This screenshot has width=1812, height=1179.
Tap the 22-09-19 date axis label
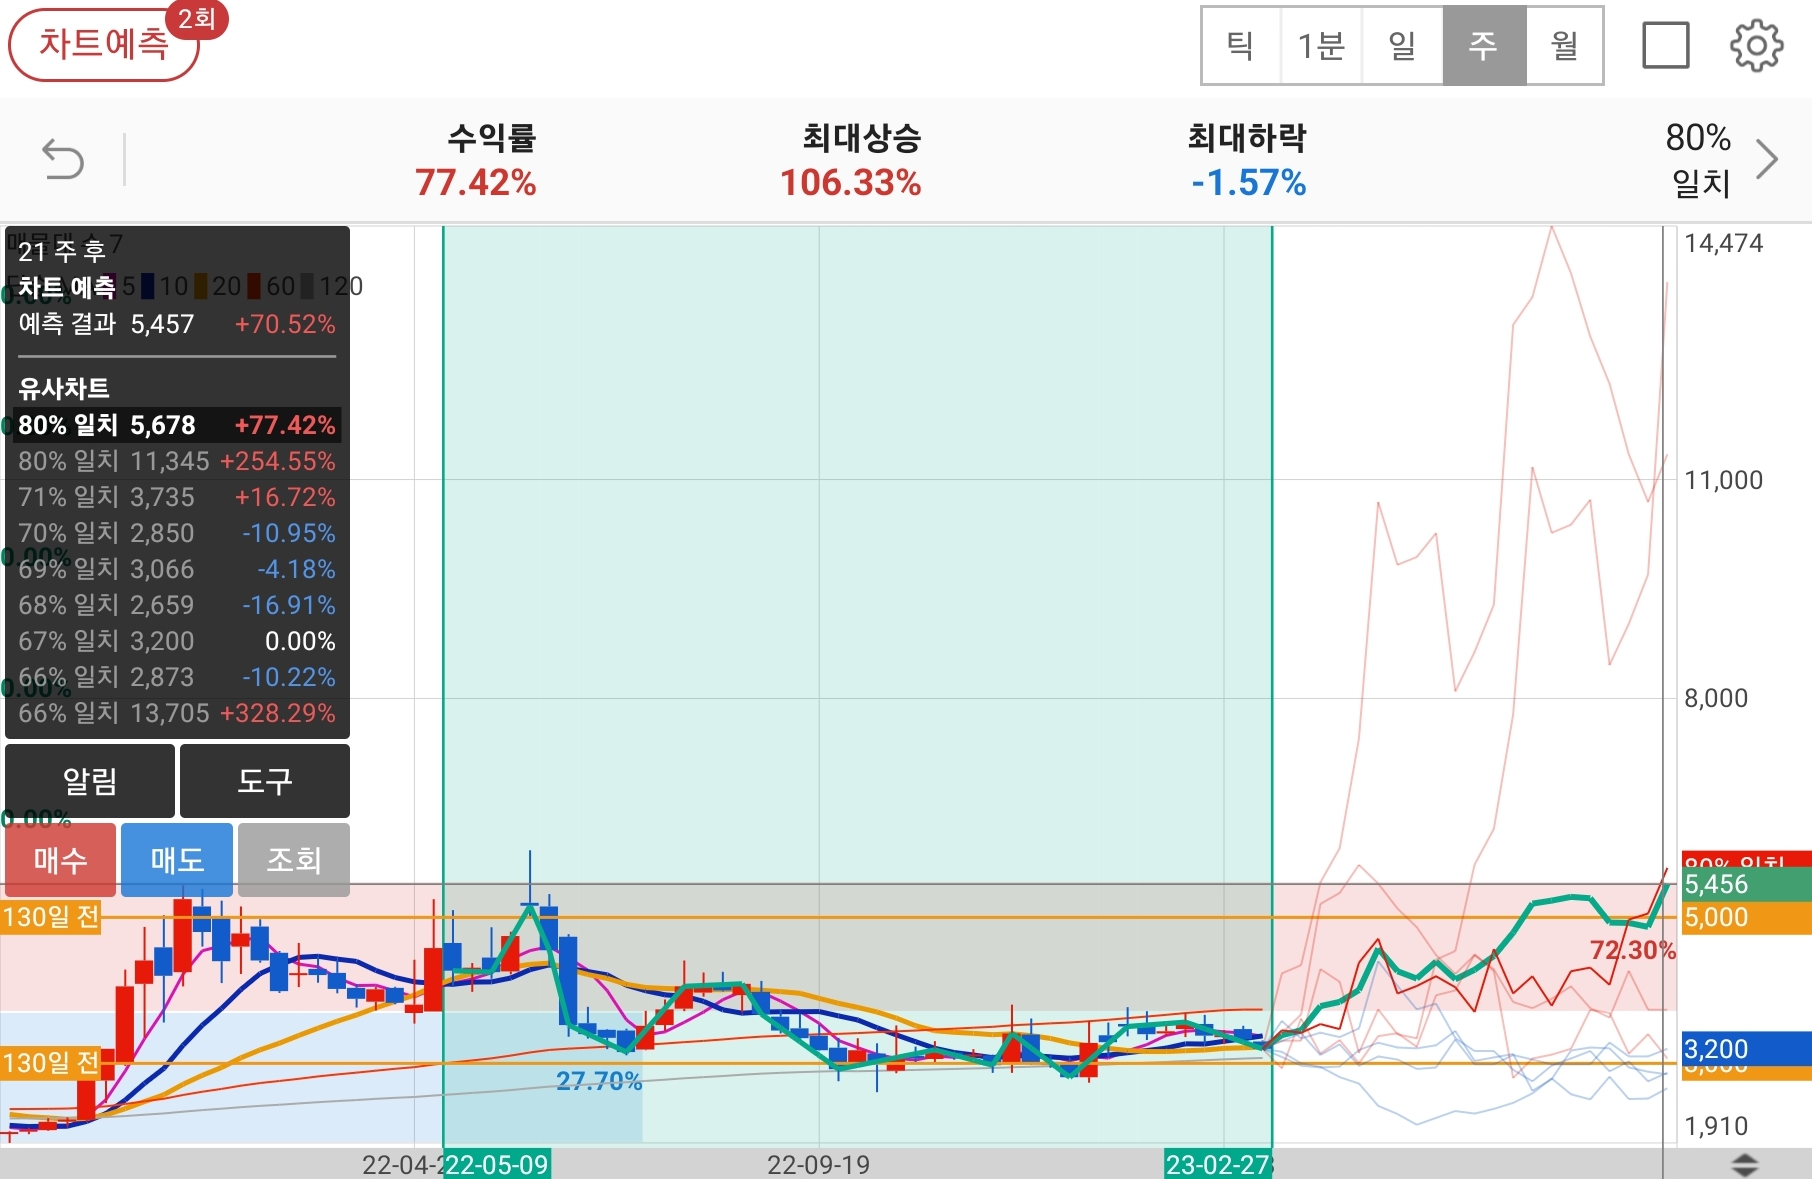point(818,1165)
